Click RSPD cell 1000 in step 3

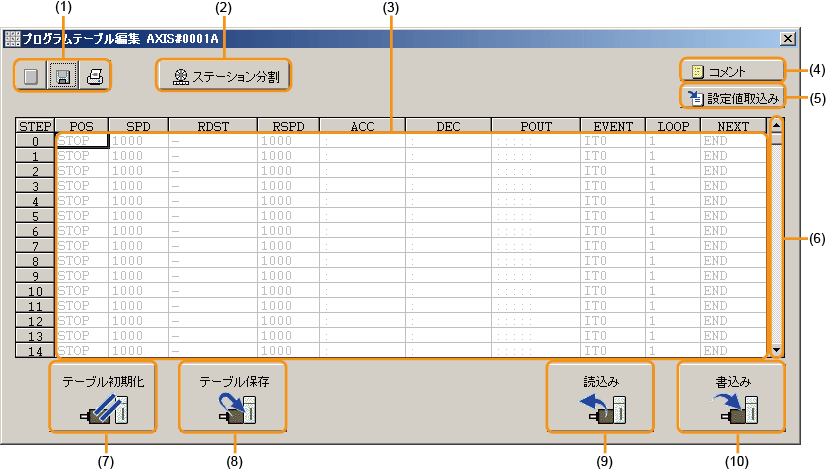click(x=289, y=186)
